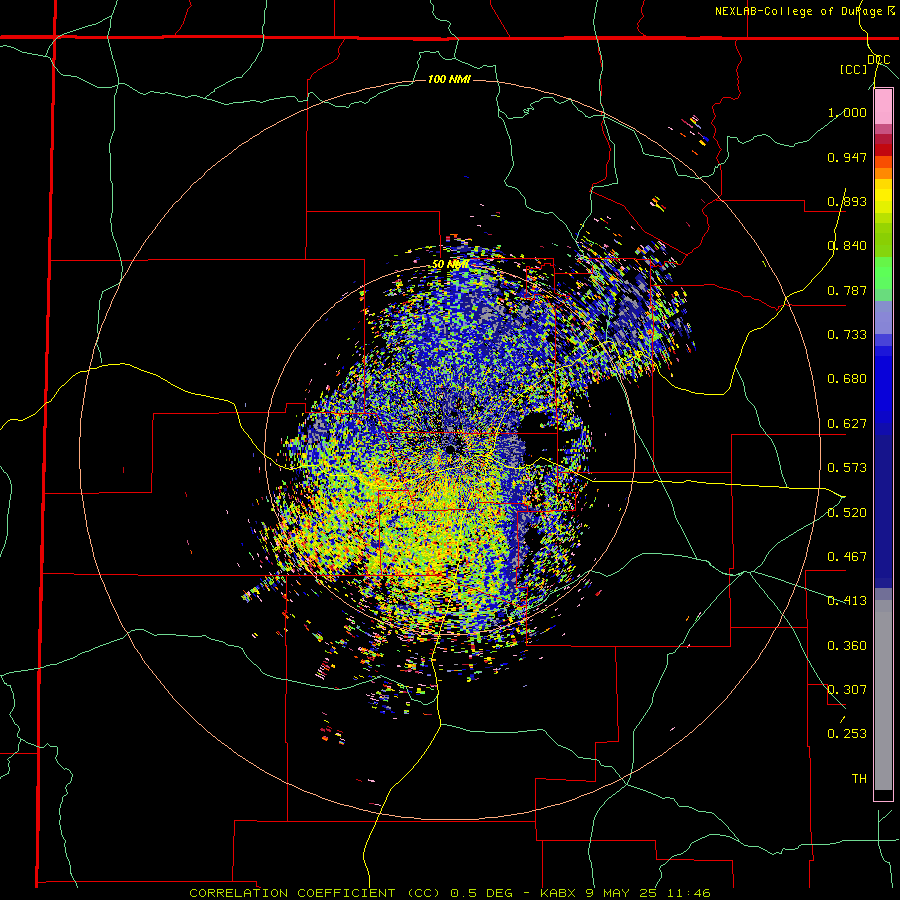
Task: Select the 0.733 value on color scale
Action: pyautogui.click(x=847, y=335)
